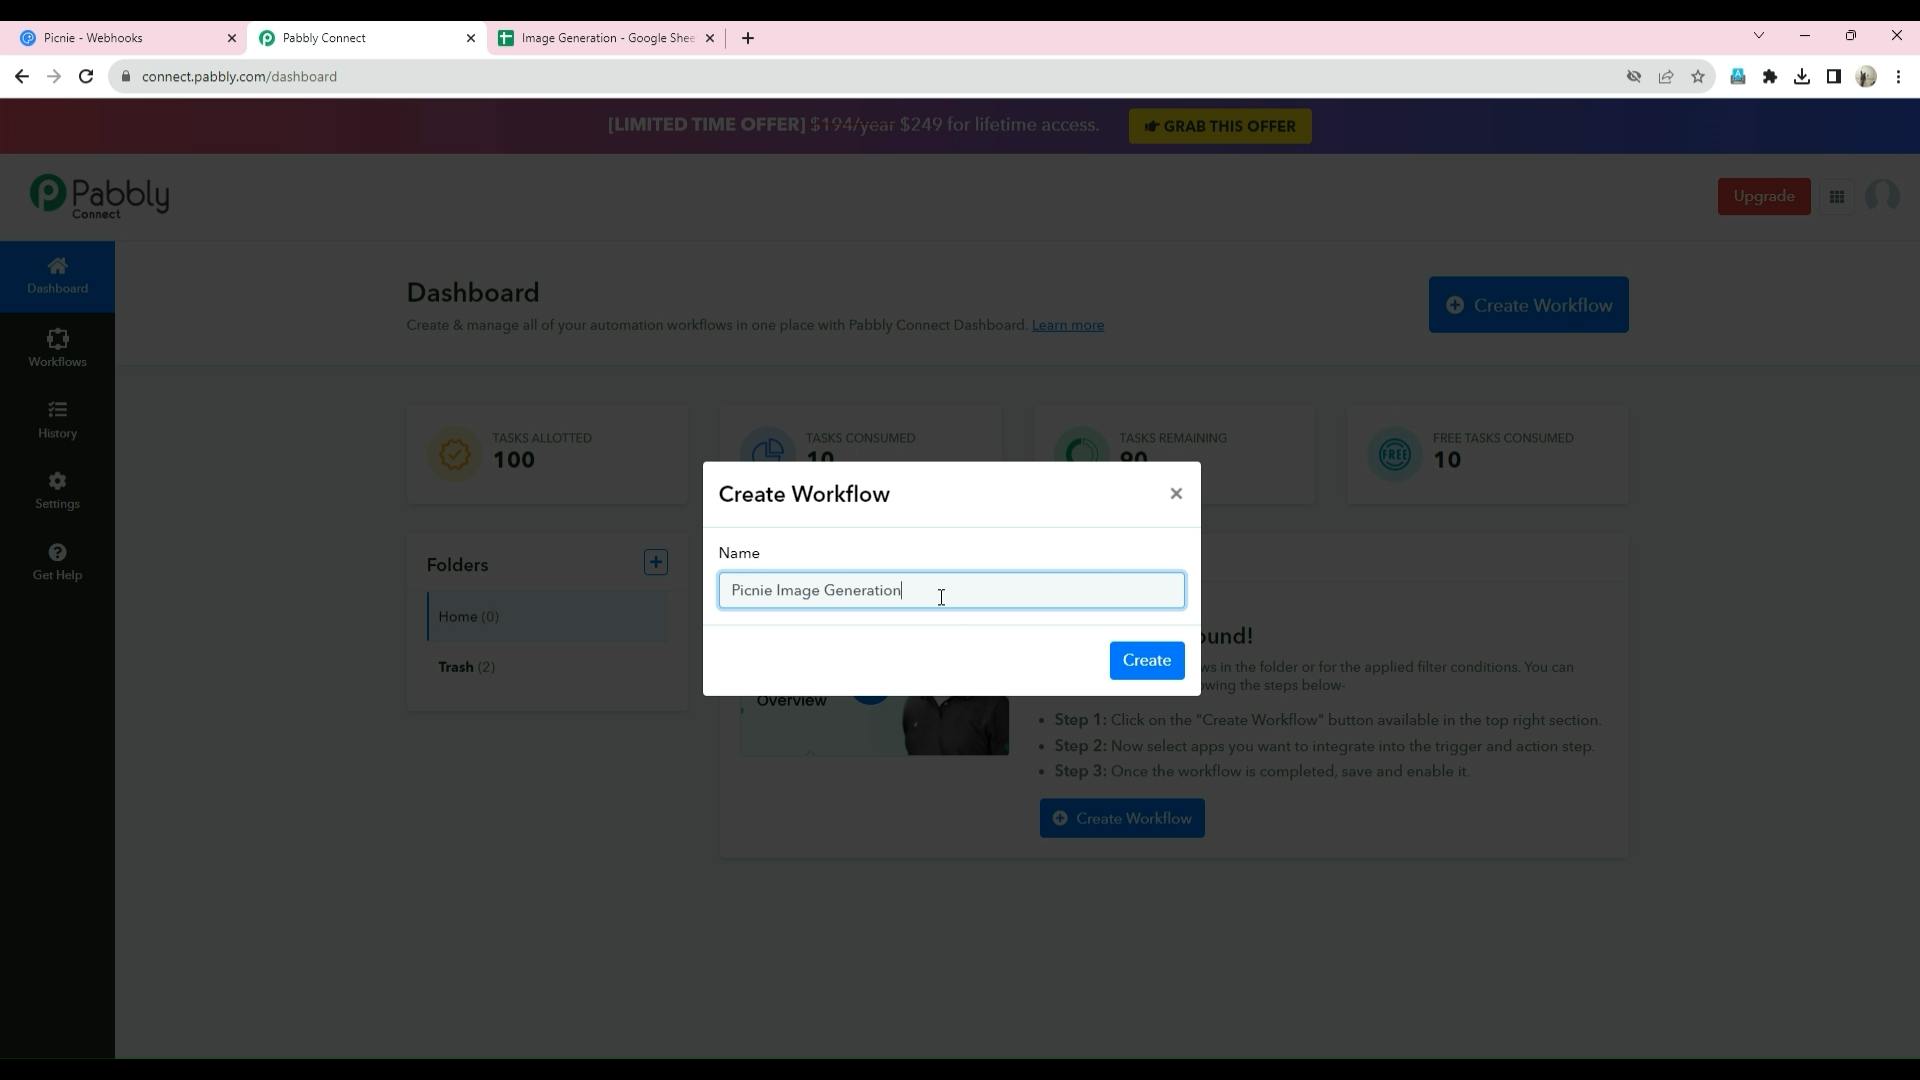Screen dimensions: 1920x1080
Task: Click the Create button in dialog
Action: (x=1146, y=659)
